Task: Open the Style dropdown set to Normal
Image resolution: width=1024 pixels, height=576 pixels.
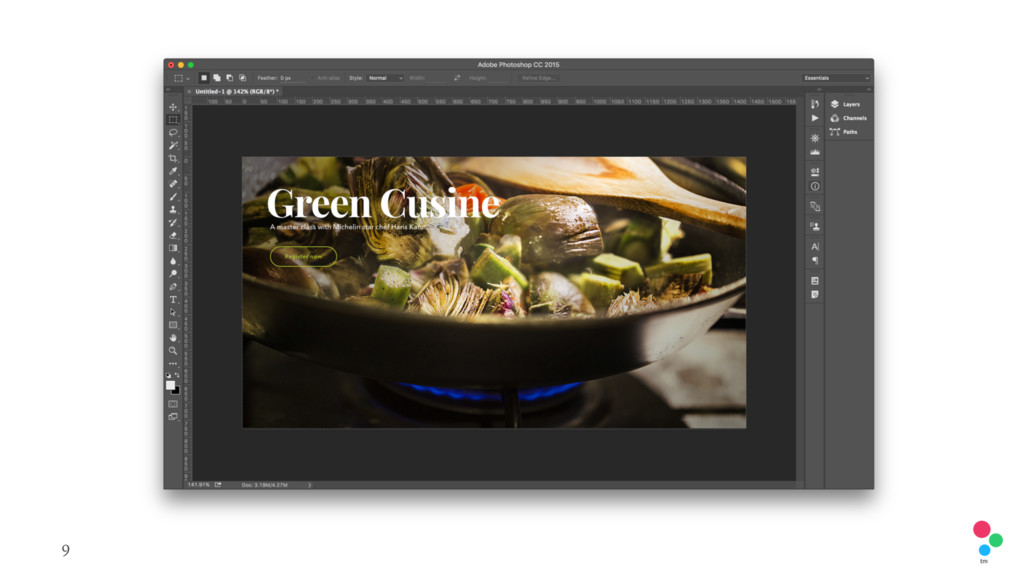Action: point(385,78)
